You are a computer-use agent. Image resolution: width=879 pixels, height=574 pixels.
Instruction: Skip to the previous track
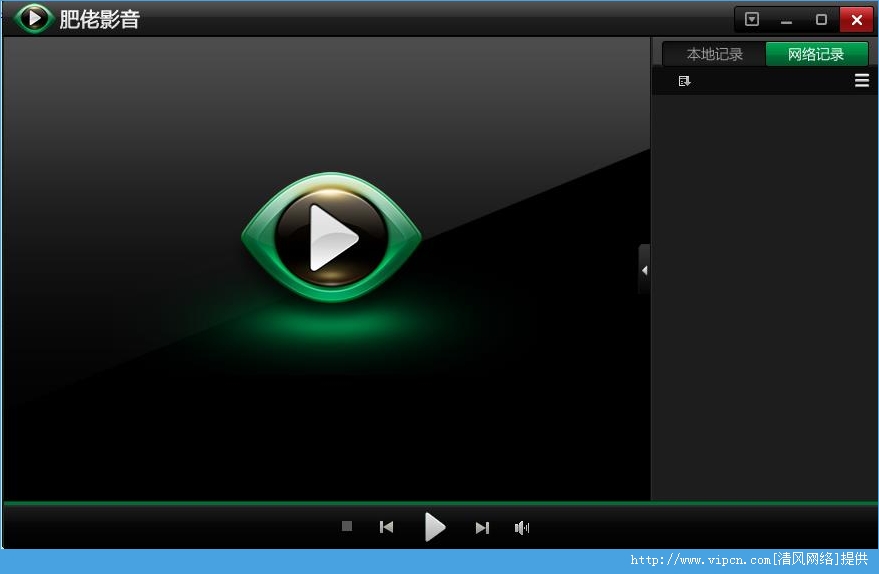tap(386, 527)
